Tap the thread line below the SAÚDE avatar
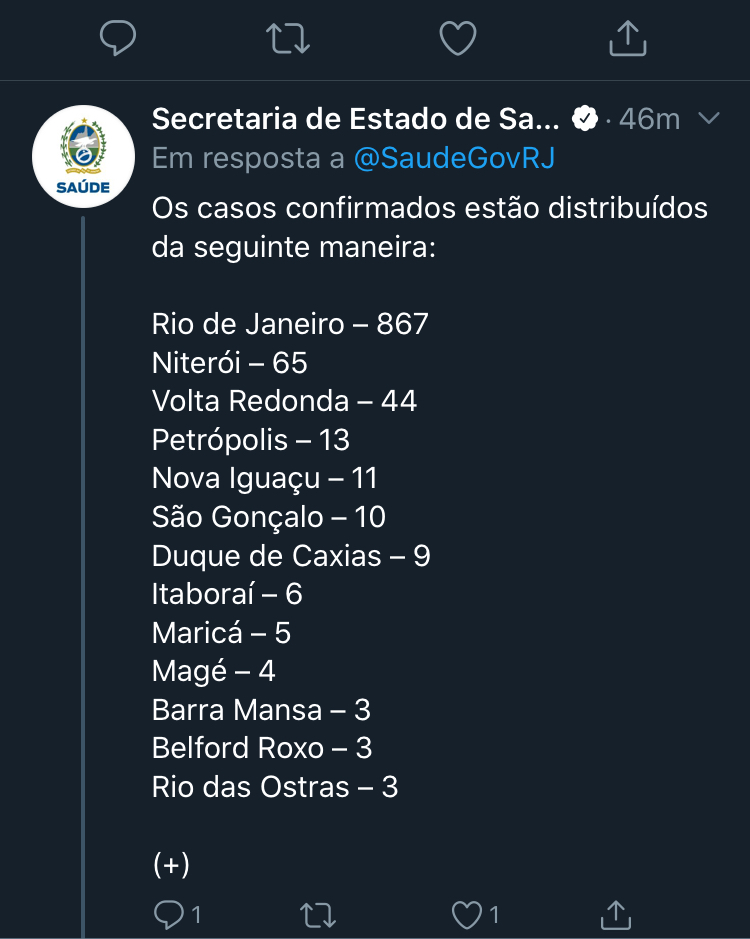Viewport: 750px width, 939px height. [x=83, y=577]
